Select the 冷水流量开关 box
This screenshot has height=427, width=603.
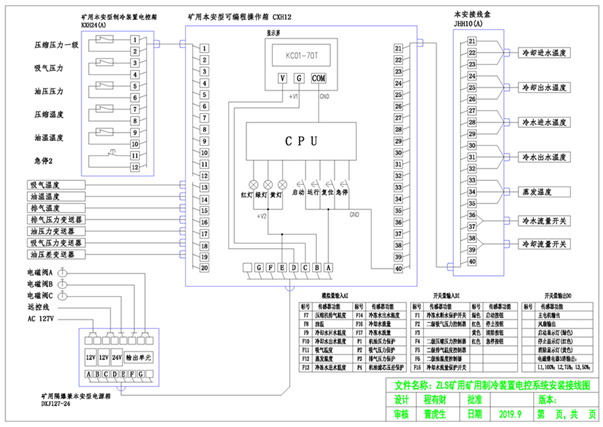coord(544,221)
